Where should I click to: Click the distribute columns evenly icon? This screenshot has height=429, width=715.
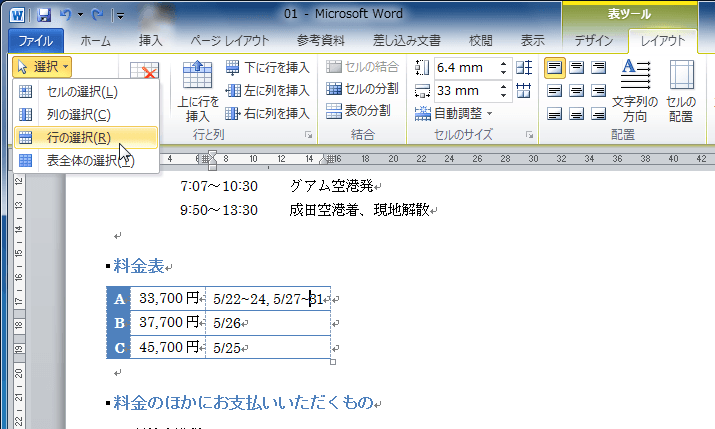click(x=524, y=90)
